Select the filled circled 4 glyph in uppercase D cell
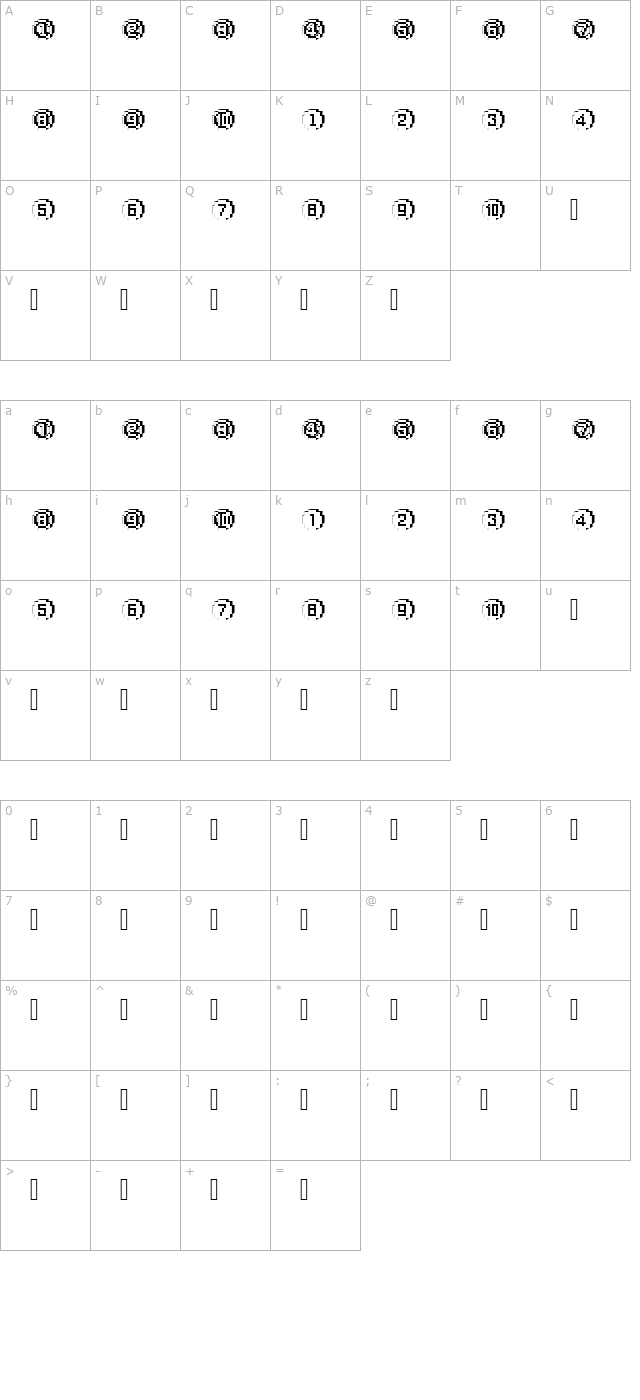This screenshot has height=1400, width=640. 314,30
